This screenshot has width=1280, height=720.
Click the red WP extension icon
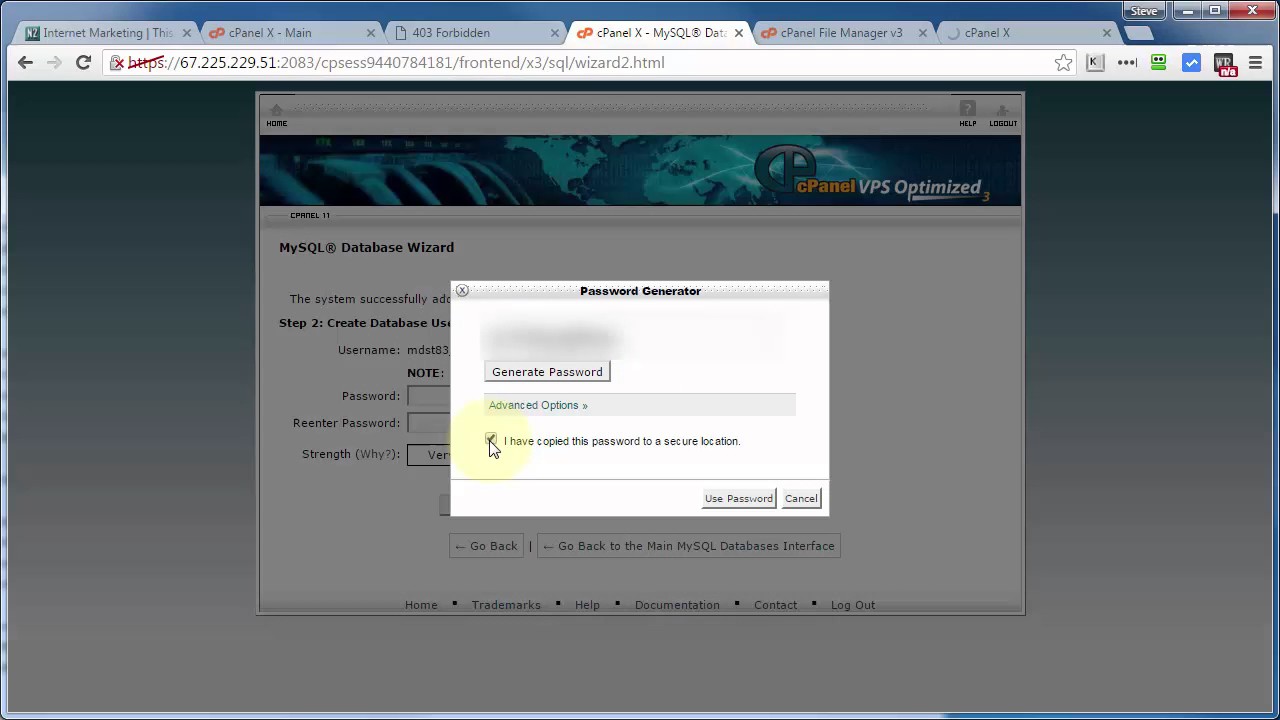click(x=1224, y=65)
